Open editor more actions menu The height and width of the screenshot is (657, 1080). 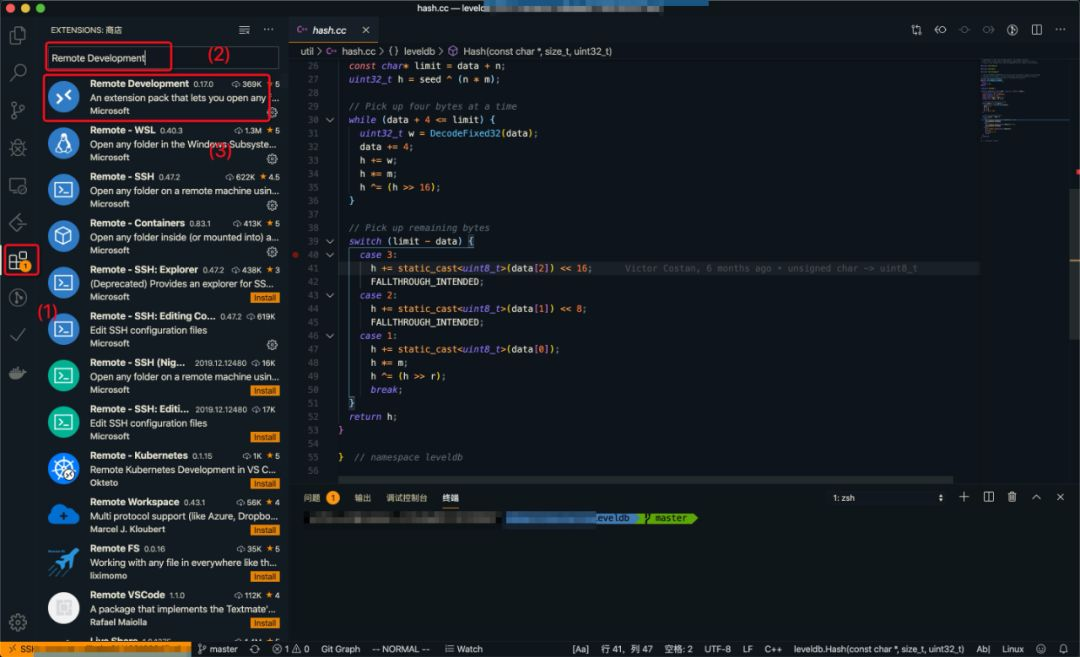(1060, 30)
